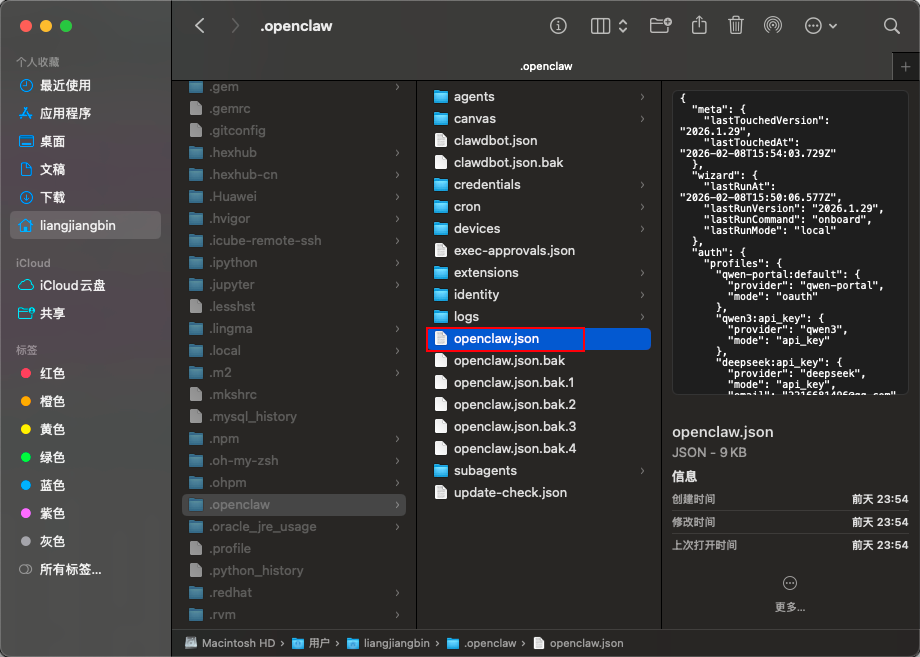Expand the cron folder chevron
Viewport: 920px width, 657px height.
point(642,207)
